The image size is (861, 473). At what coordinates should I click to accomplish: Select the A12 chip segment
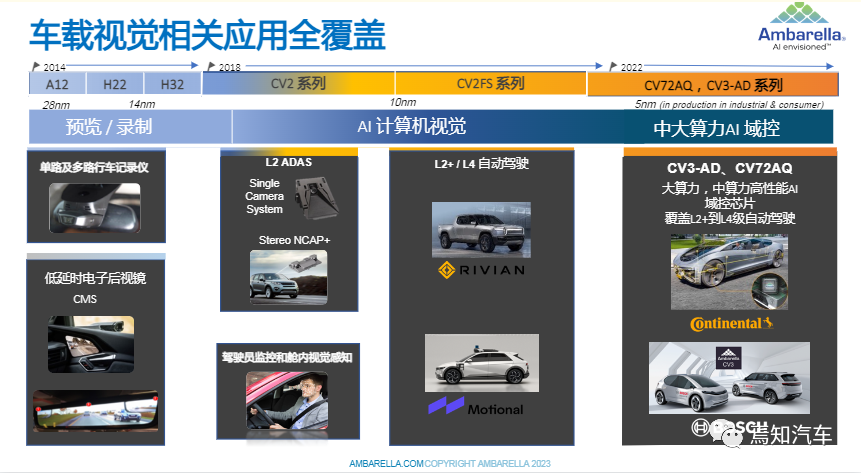pyautogui.click(x=58, y=85)
